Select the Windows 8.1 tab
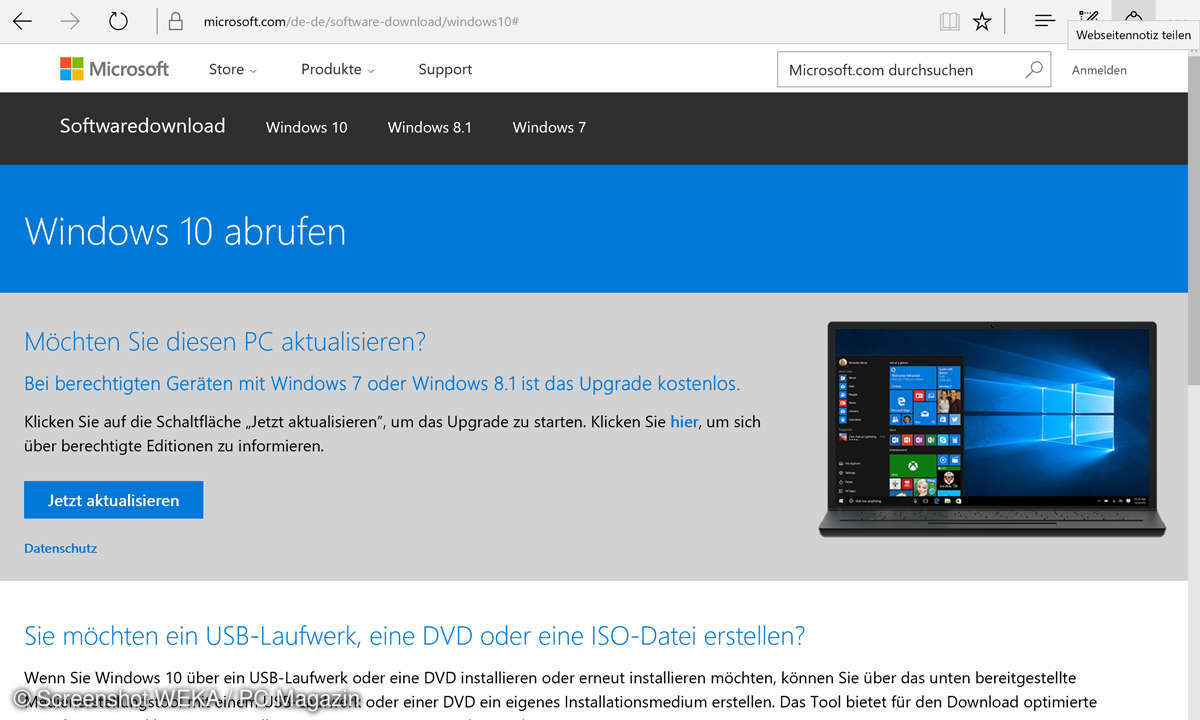Image resolution: width=1200 pixels, height=720 pixels. click(x=429, y=127)
